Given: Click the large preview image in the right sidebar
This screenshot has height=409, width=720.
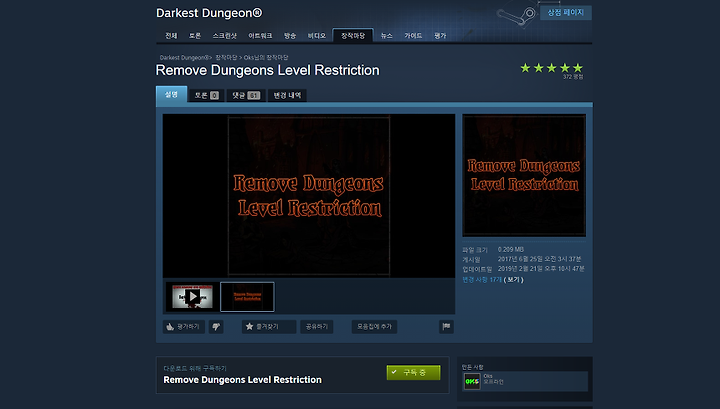Looking at the screenshot, I should tap(524, 175).
